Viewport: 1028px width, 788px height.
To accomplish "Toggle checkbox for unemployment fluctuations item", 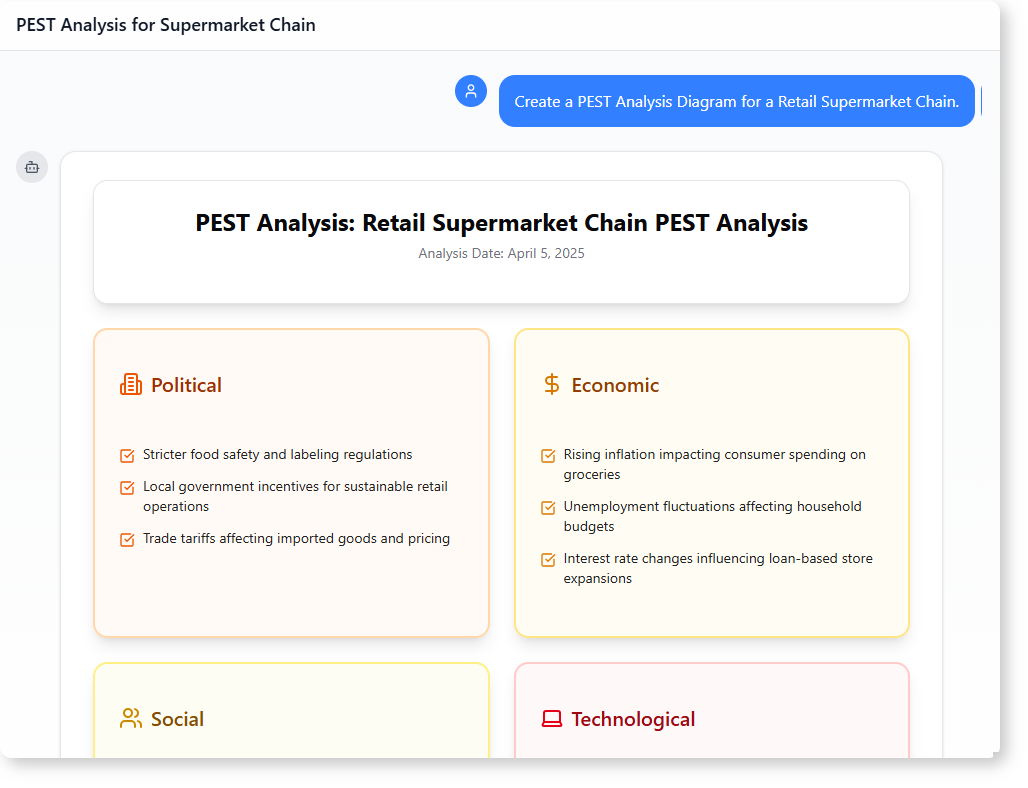I will click(548, 508).
